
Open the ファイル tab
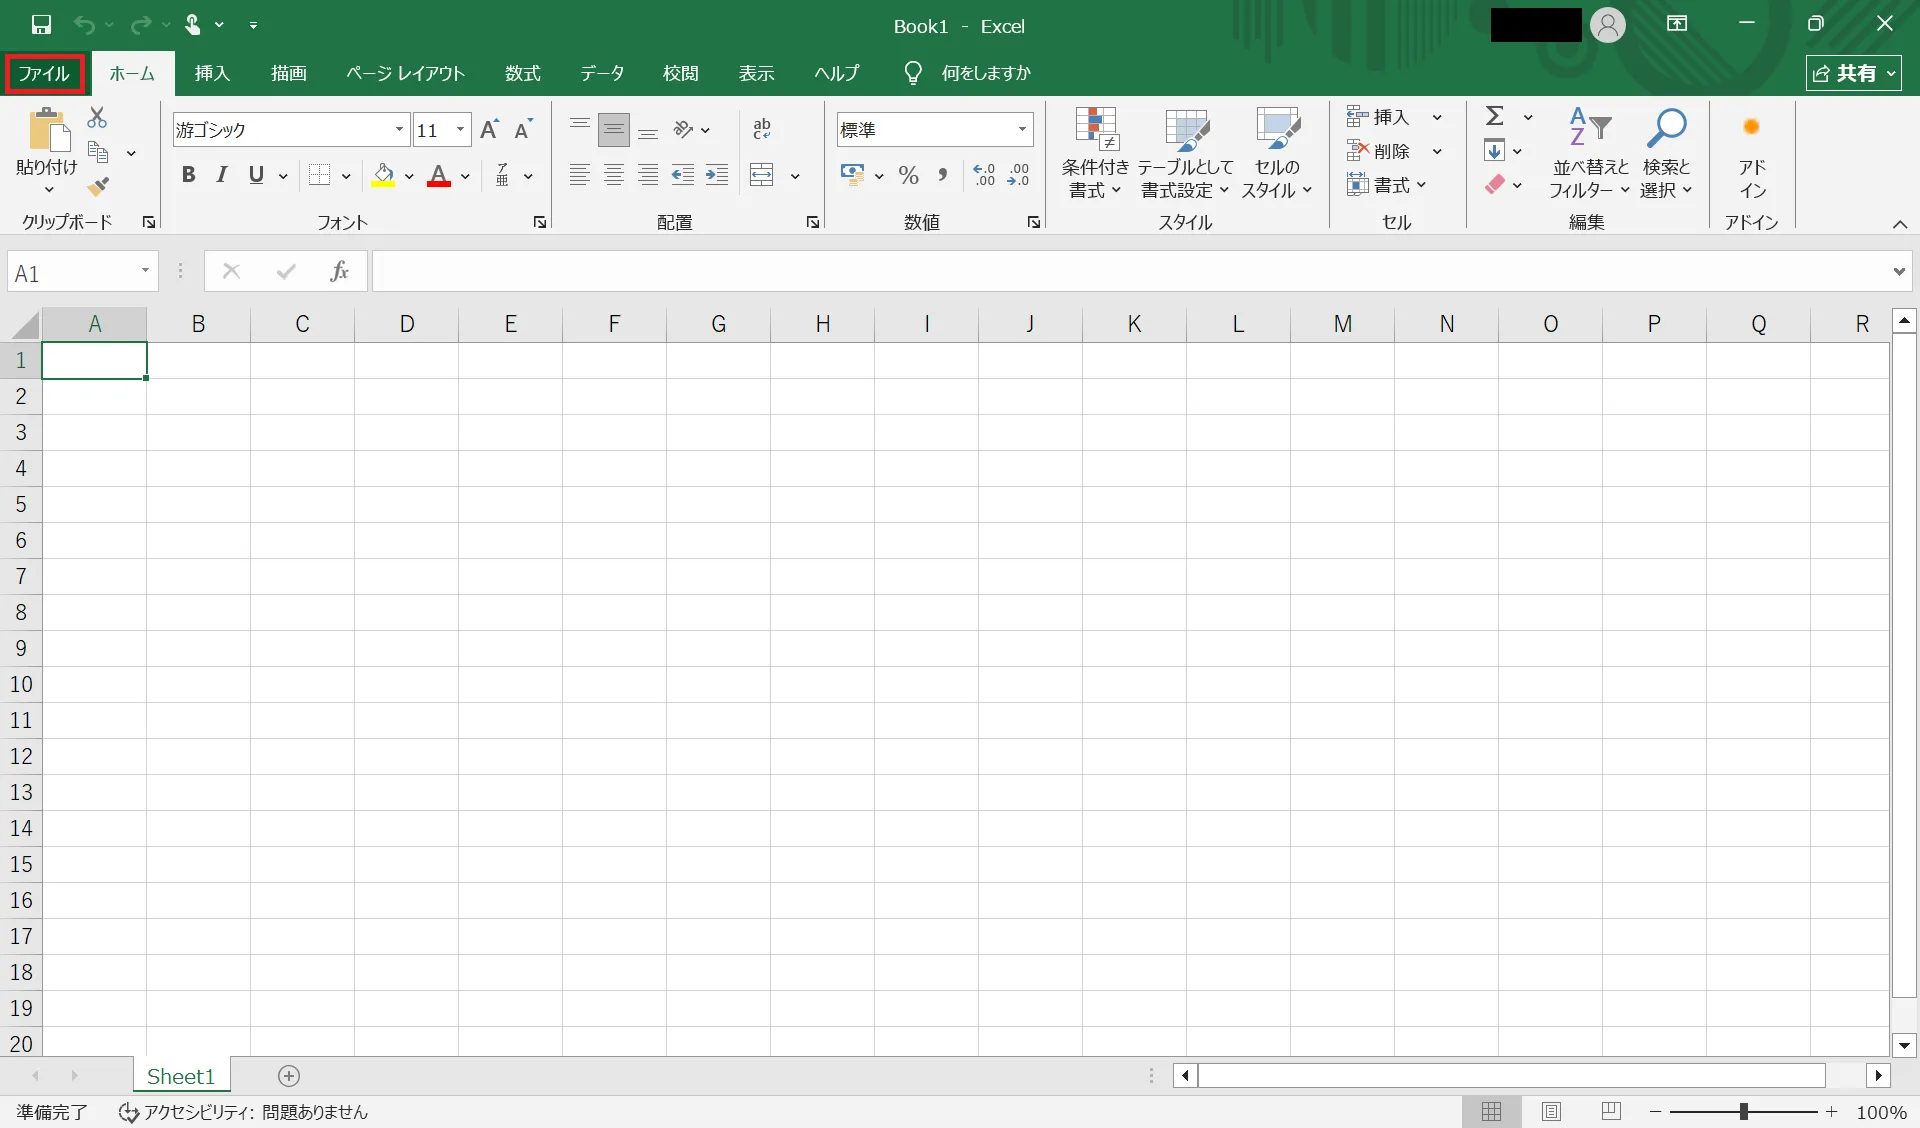point(44,73)
